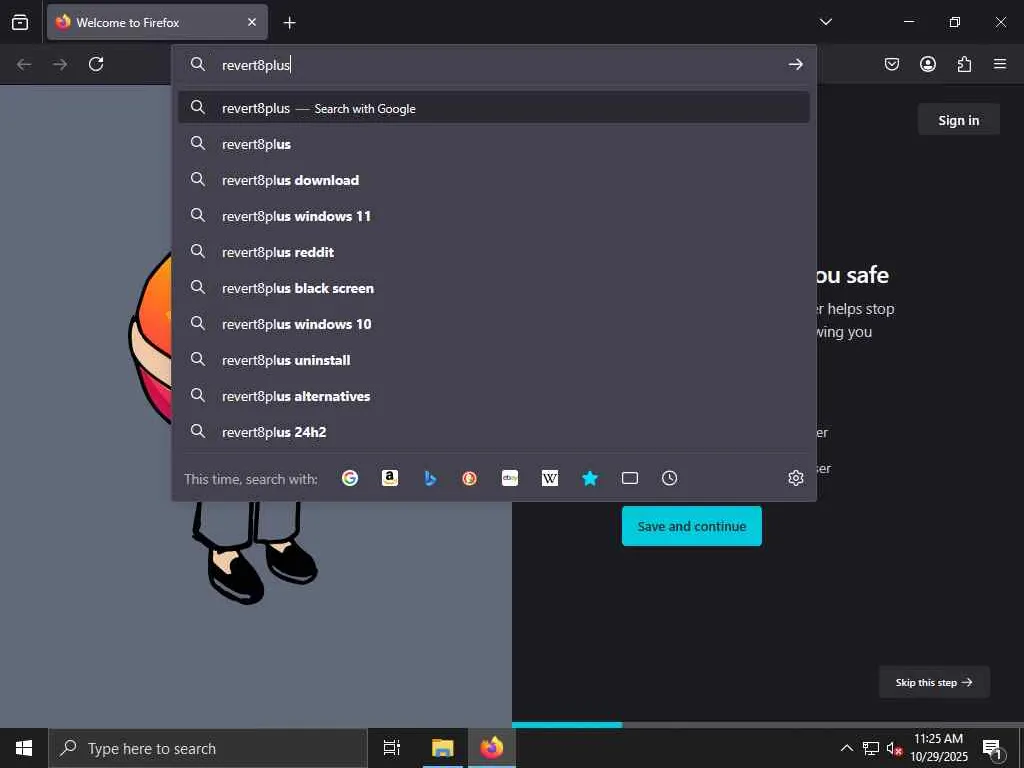Screen dimensions: 1024x768
Task: Select the Welcome to Firefox tab
Action: [x=157, y=22]
